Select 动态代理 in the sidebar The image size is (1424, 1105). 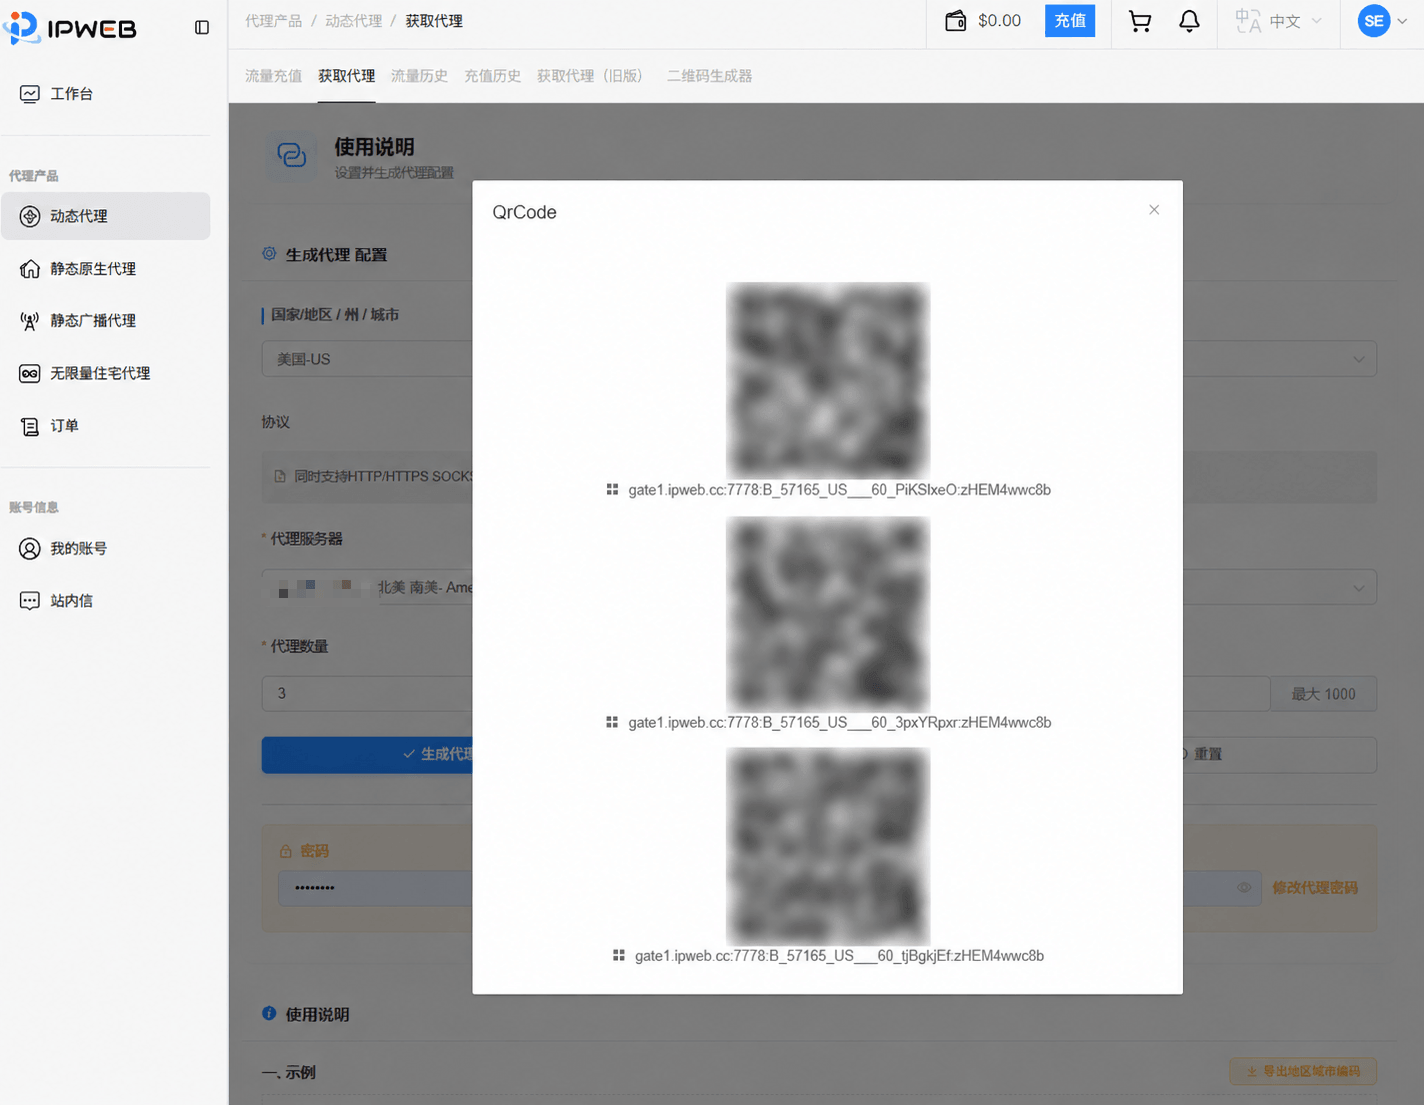[106, 216]
